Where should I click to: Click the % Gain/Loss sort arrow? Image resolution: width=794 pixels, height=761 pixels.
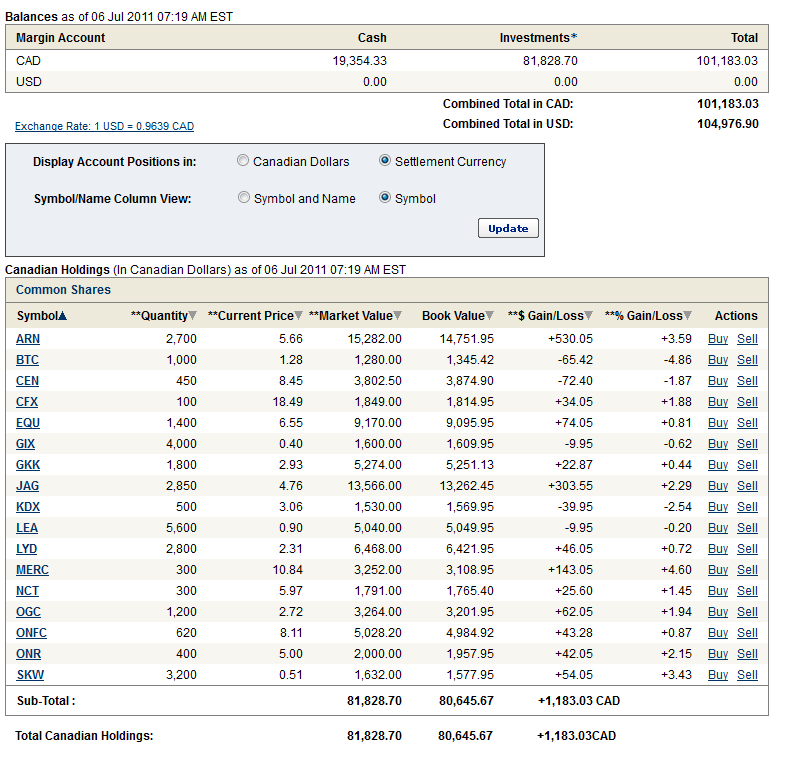(x=687, y=316)
